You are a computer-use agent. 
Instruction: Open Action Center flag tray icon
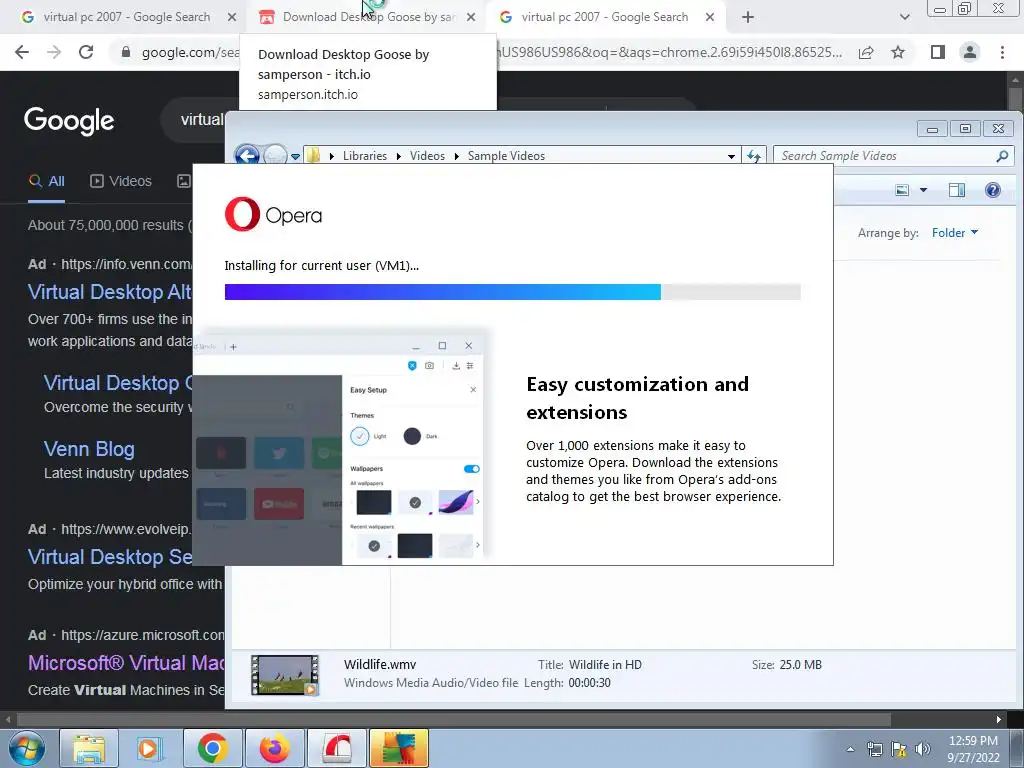(x=899, y=749)
